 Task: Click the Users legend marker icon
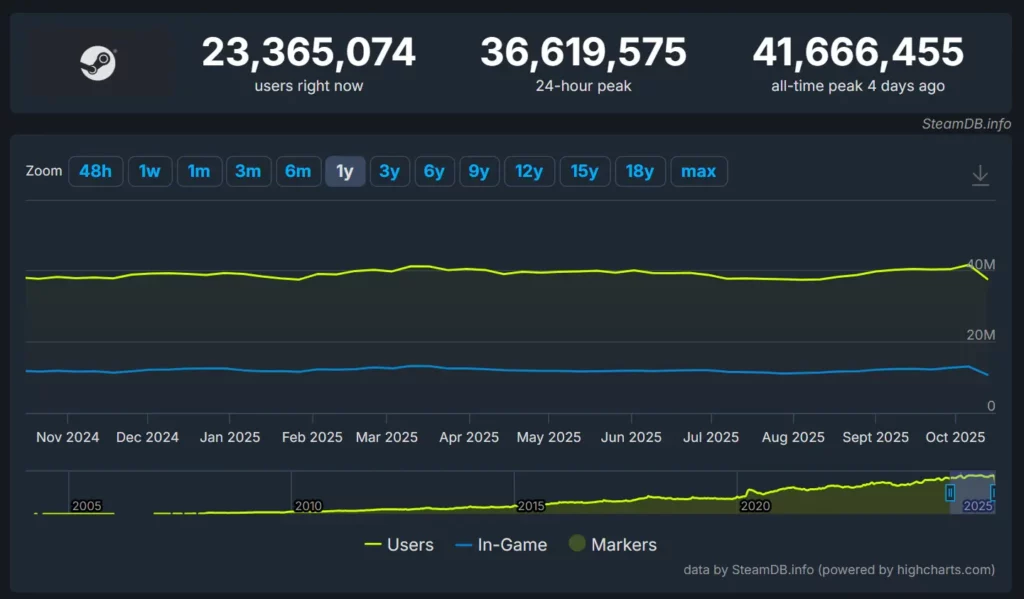(372, 544)
